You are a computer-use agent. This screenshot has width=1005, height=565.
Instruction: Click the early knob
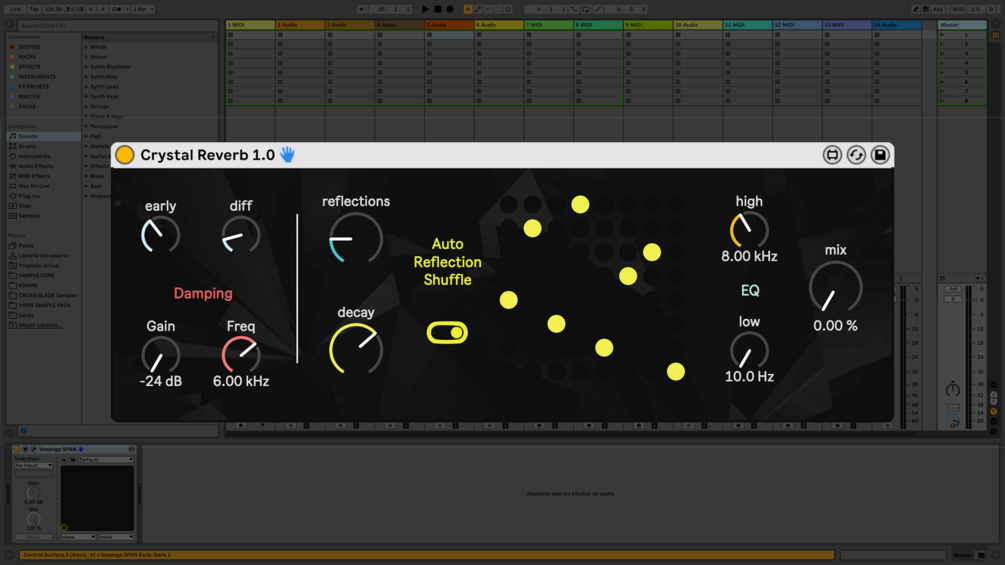[x=160, y=235]
